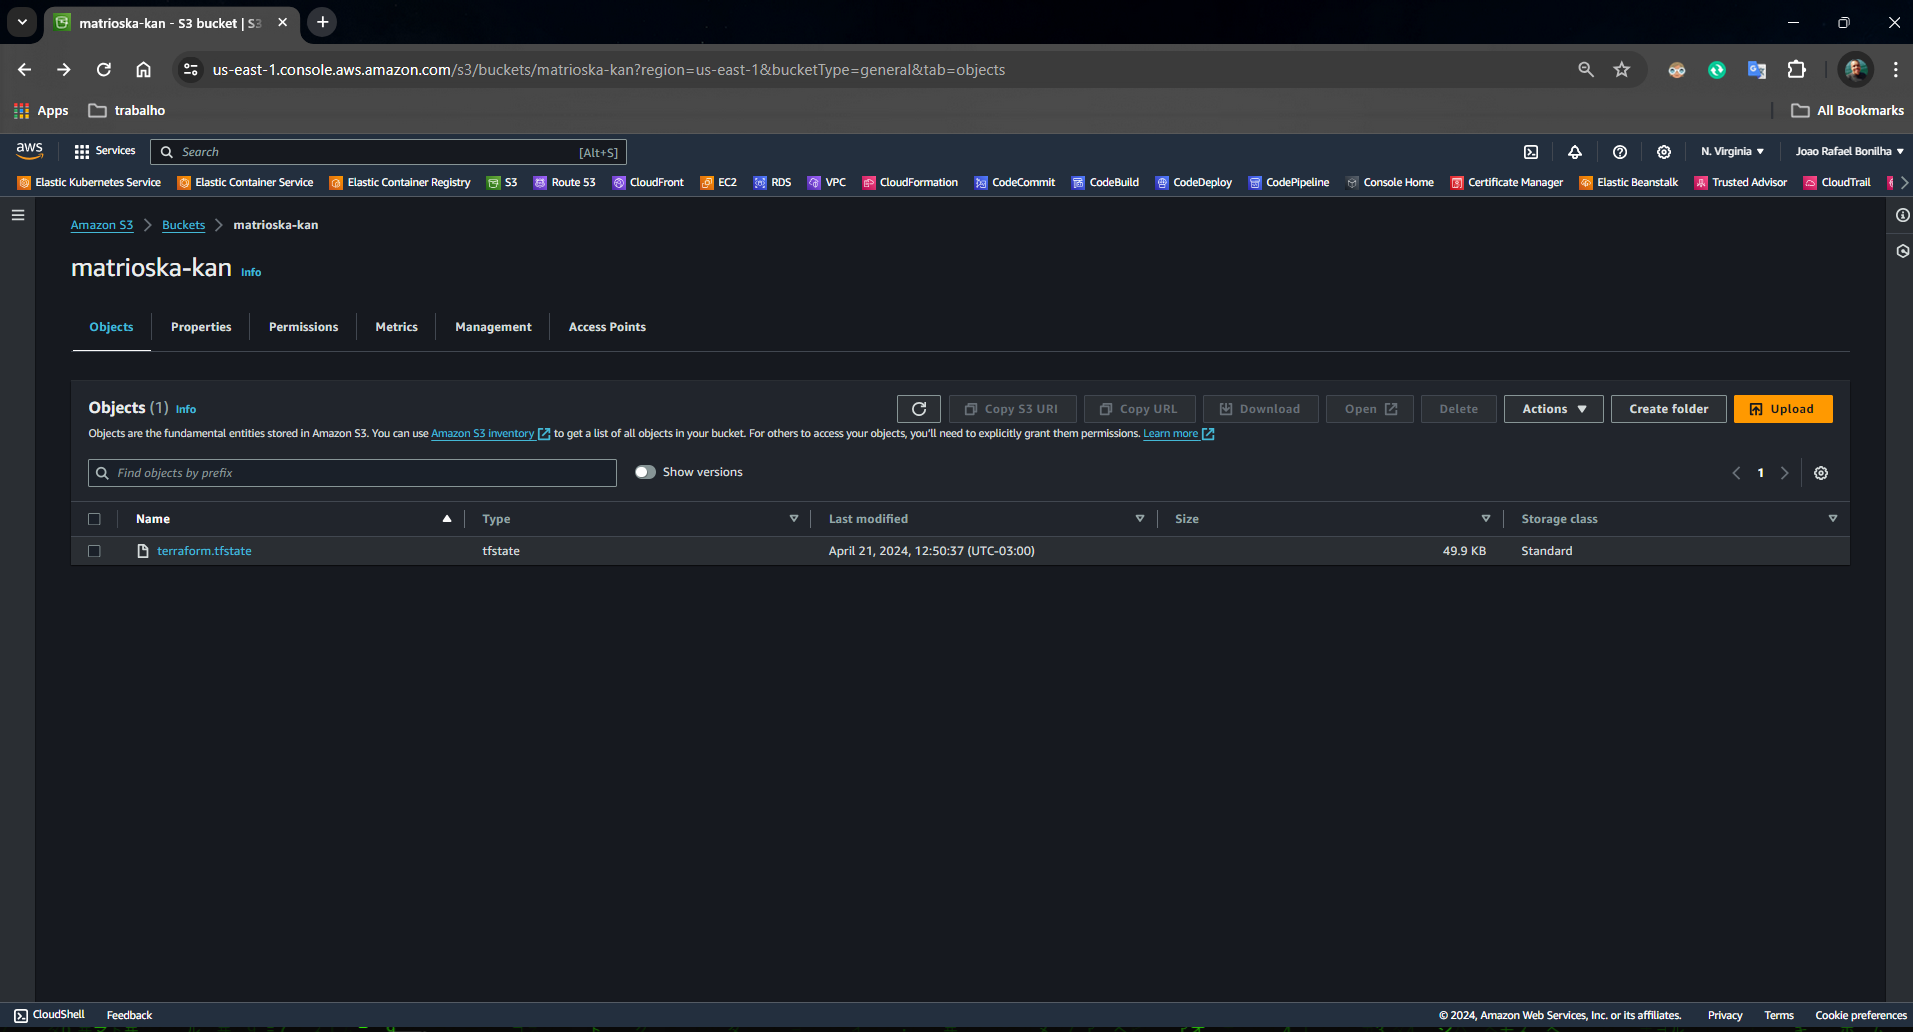Switch to the Objects tab

click(x=111, y=327)
